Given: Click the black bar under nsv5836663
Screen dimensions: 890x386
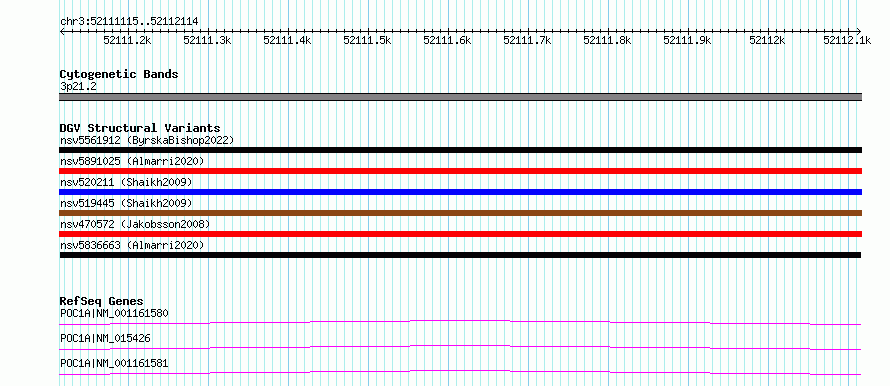Looking at the screenshot, I should 460,255.
